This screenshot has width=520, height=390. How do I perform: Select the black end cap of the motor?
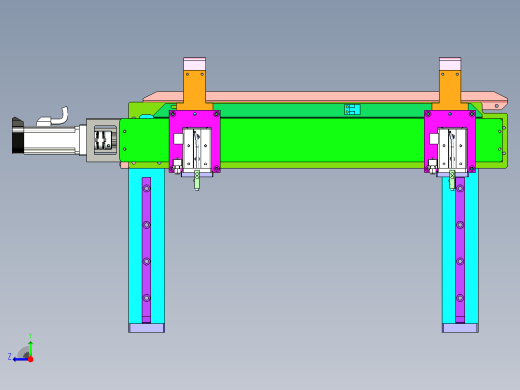[18, 136]
